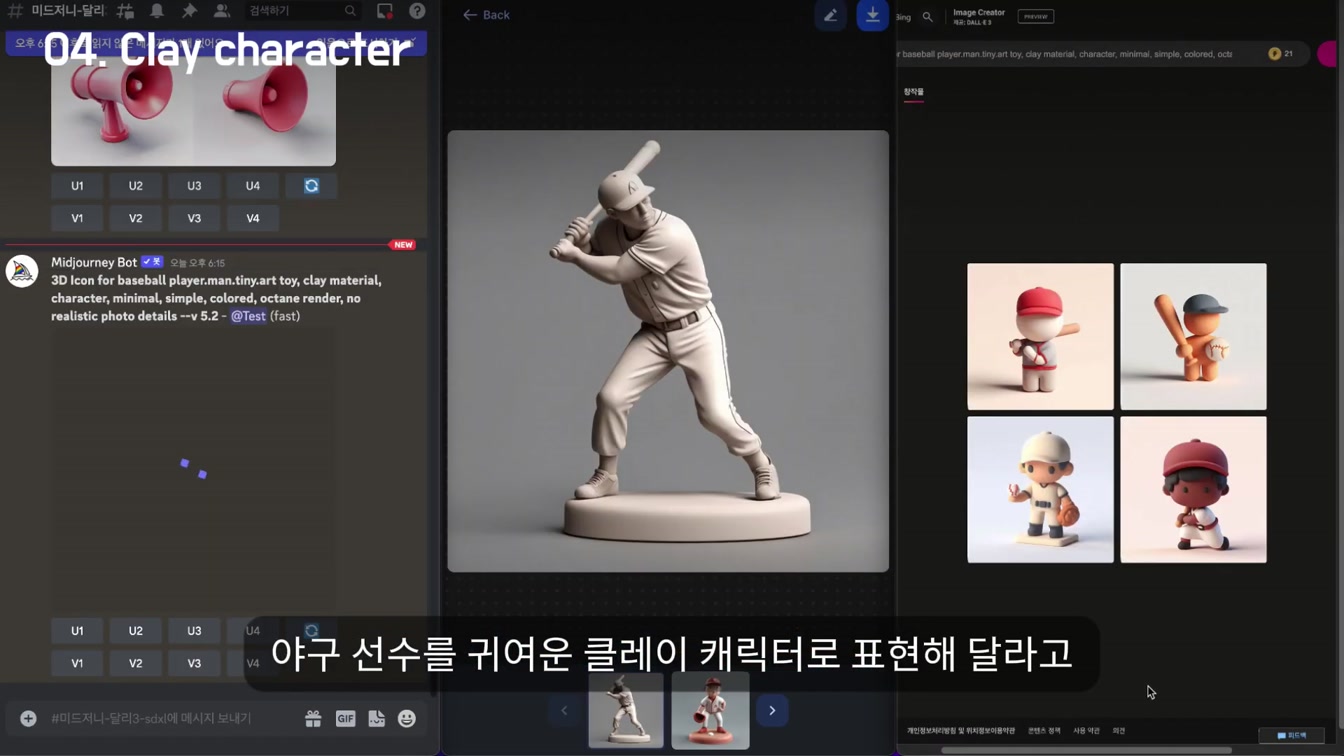Image resolution: width=1344 pixels, height=756 pixels.
Task: Click the U1 button under the megaphone images
Action: point(77,186)
